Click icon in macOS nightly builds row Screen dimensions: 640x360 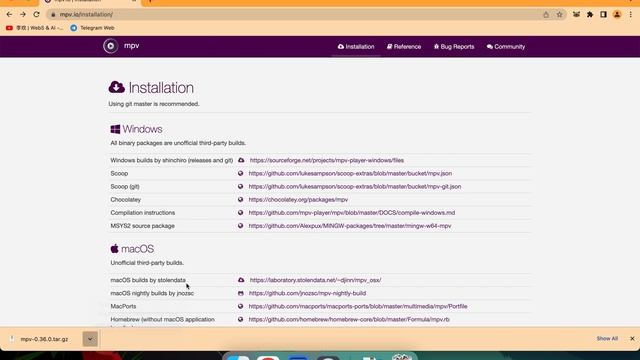(240, 293)
